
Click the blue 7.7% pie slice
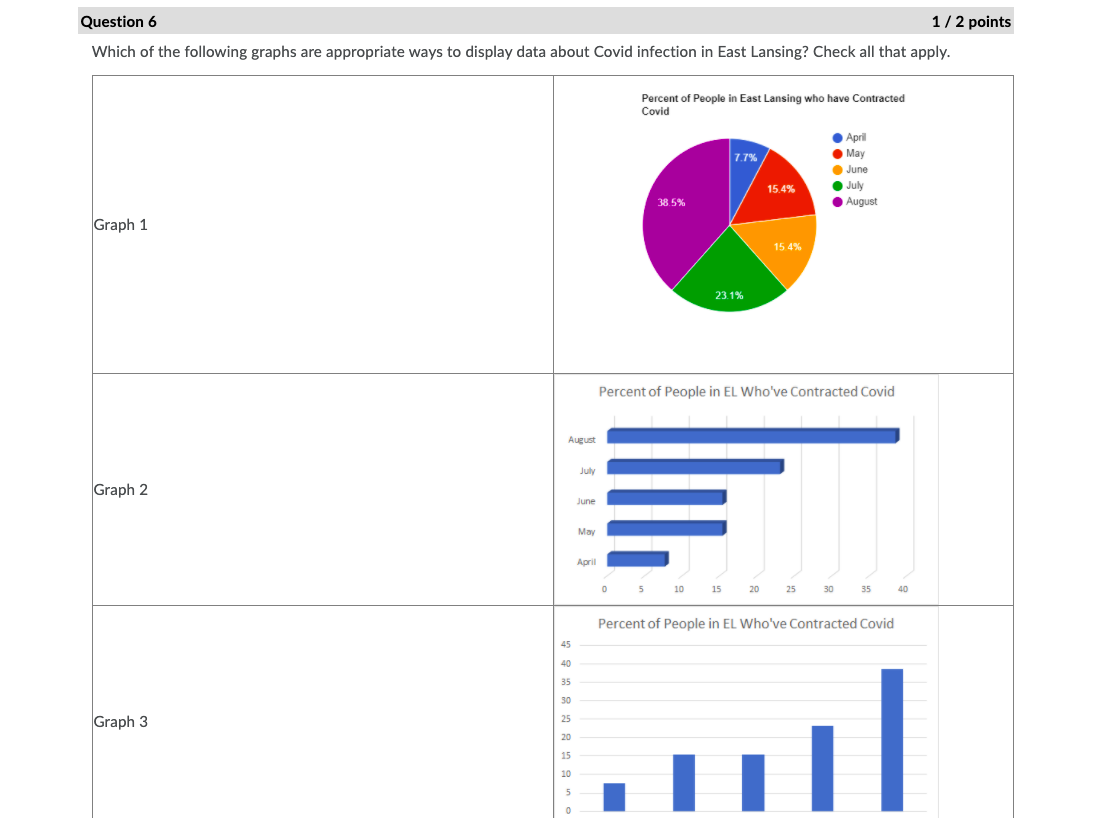(745, 171)
